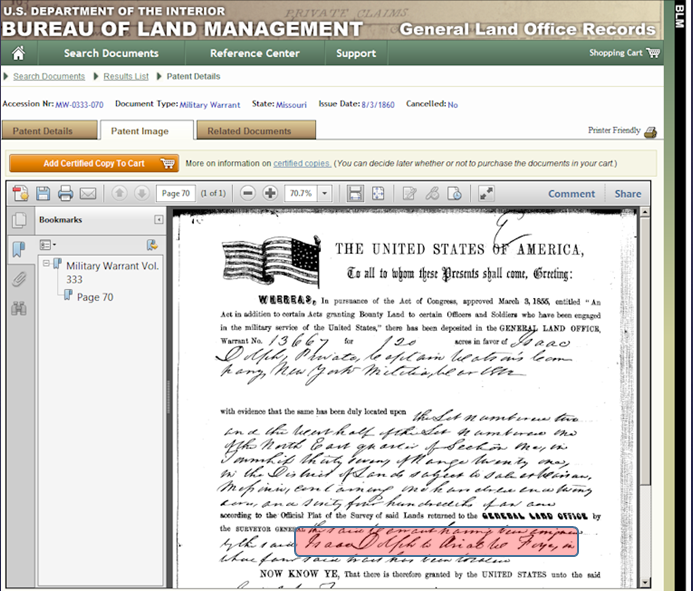Follow the Search Documents breadcrumb link
This screenshot has width=693, height=591.
49,76
